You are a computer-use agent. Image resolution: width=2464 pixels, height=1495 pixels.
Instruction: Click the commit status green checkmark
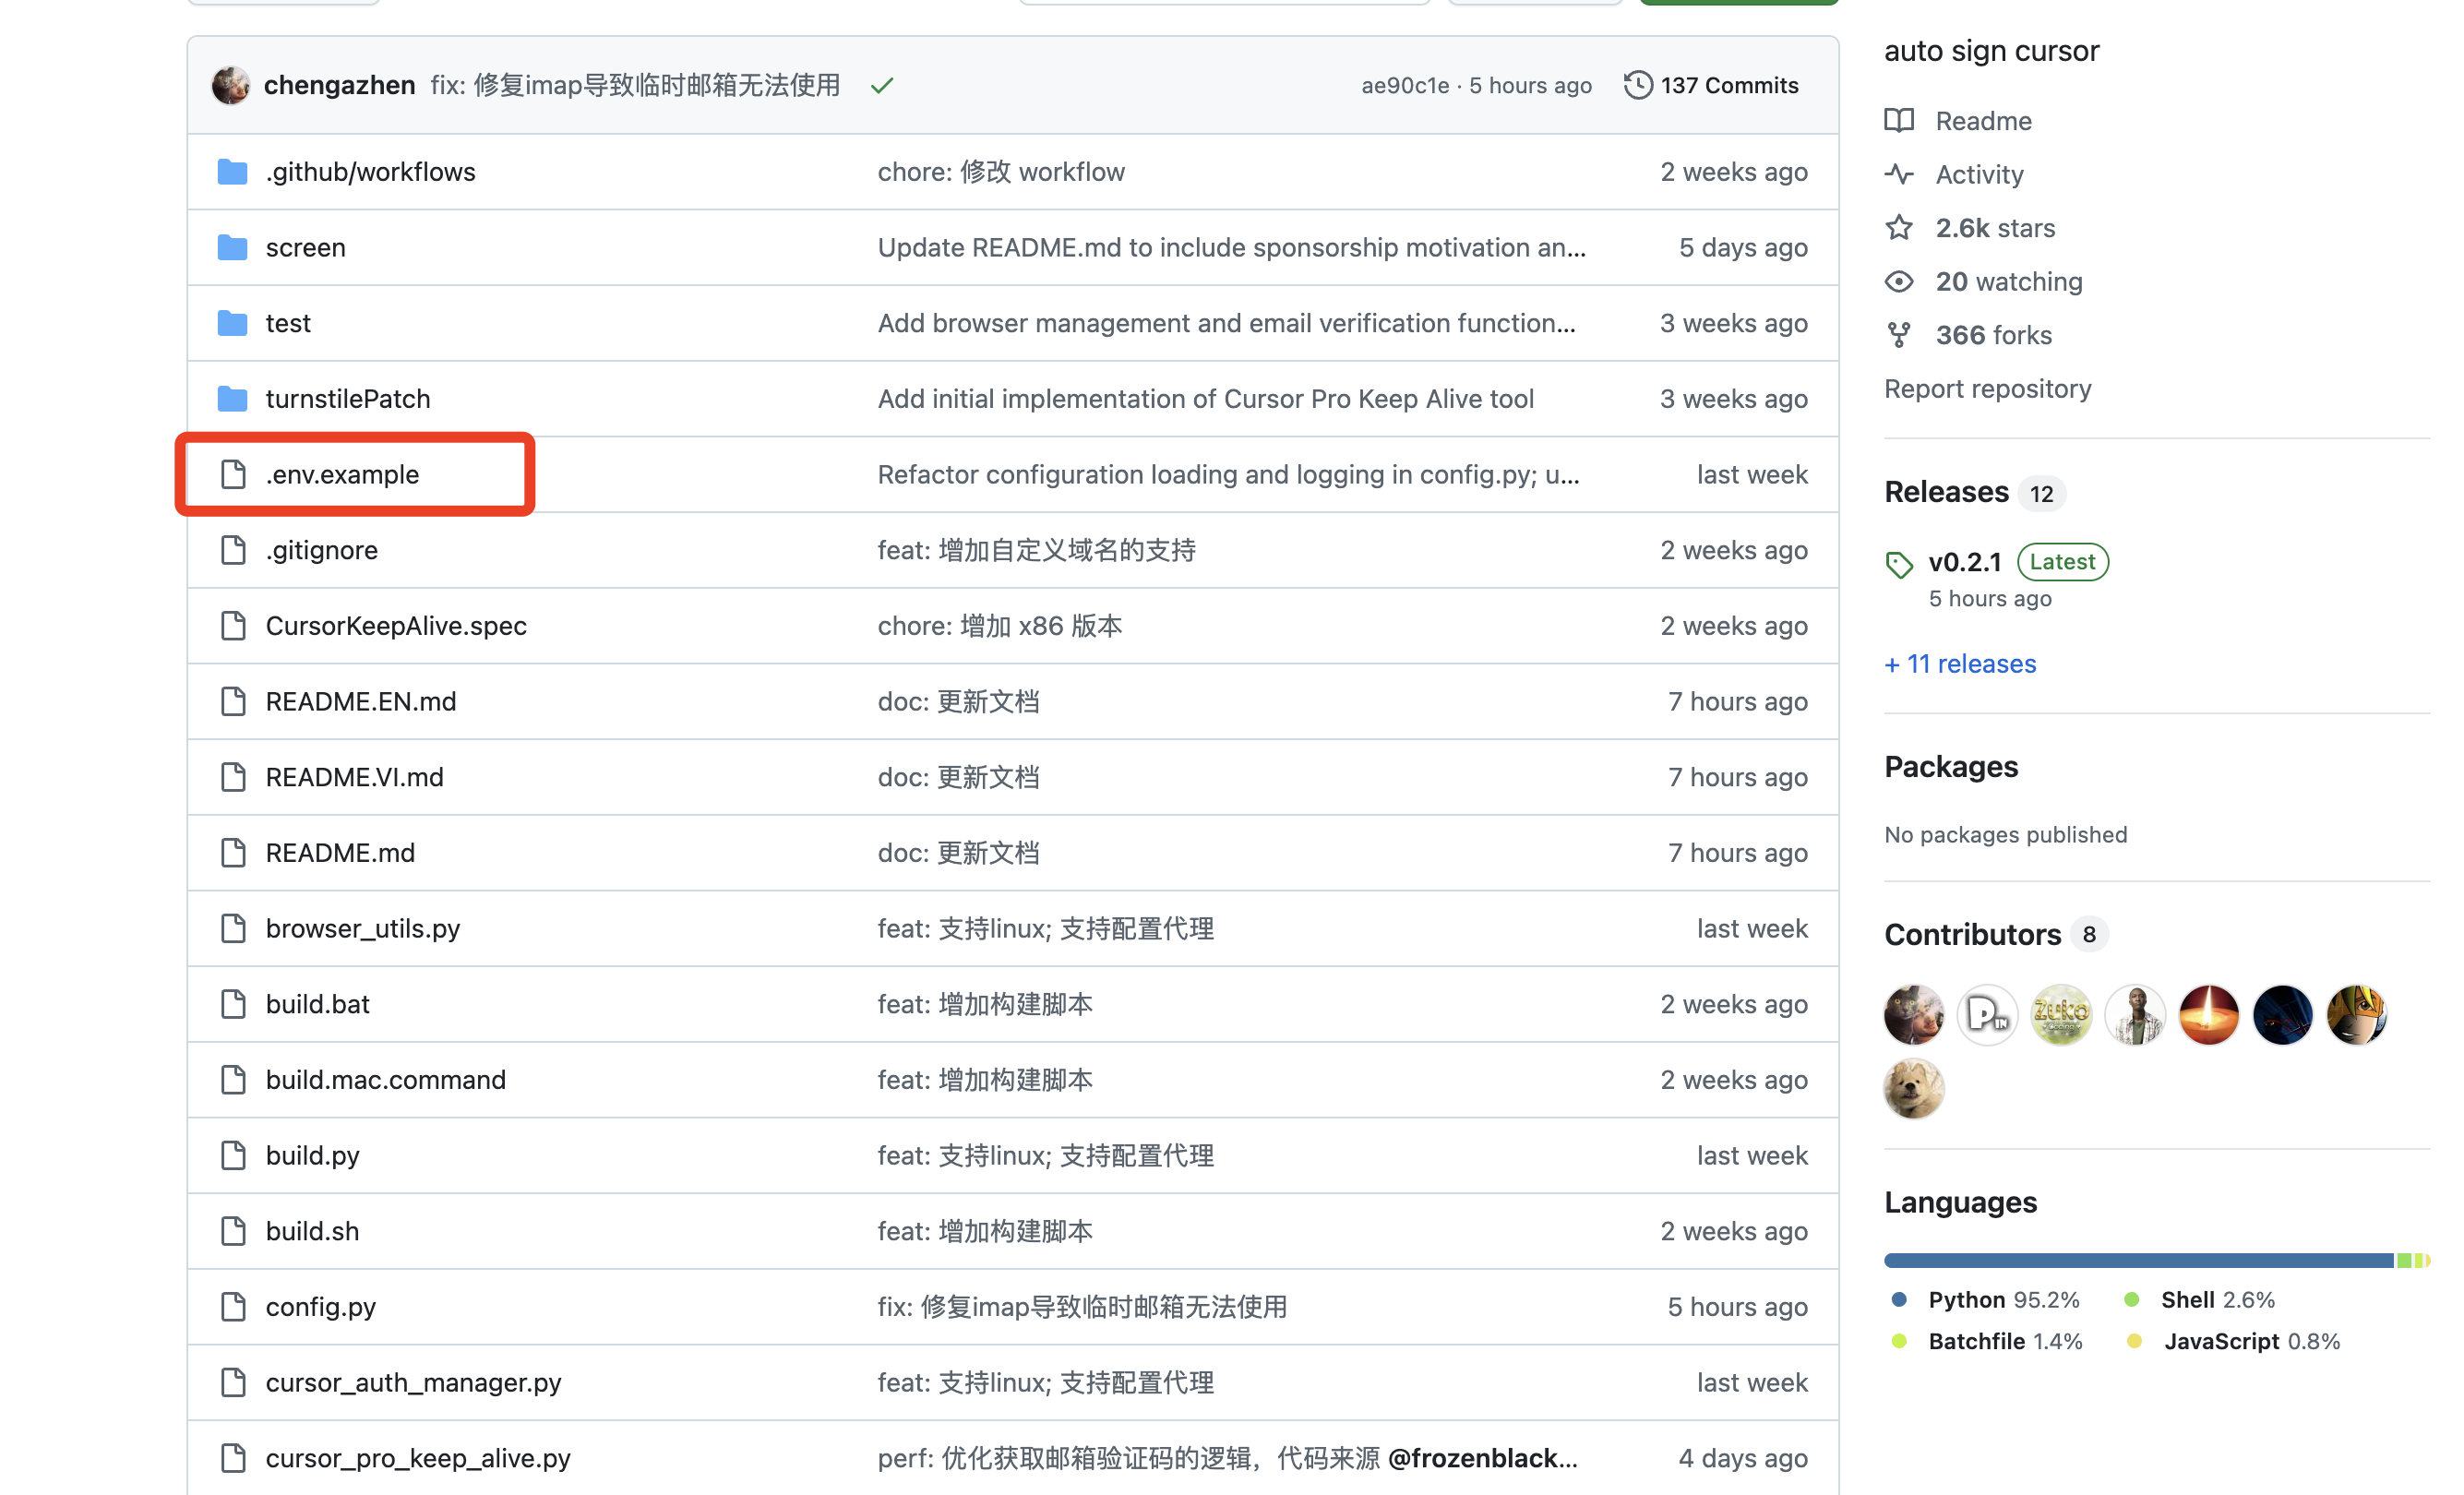pos(882,86)
